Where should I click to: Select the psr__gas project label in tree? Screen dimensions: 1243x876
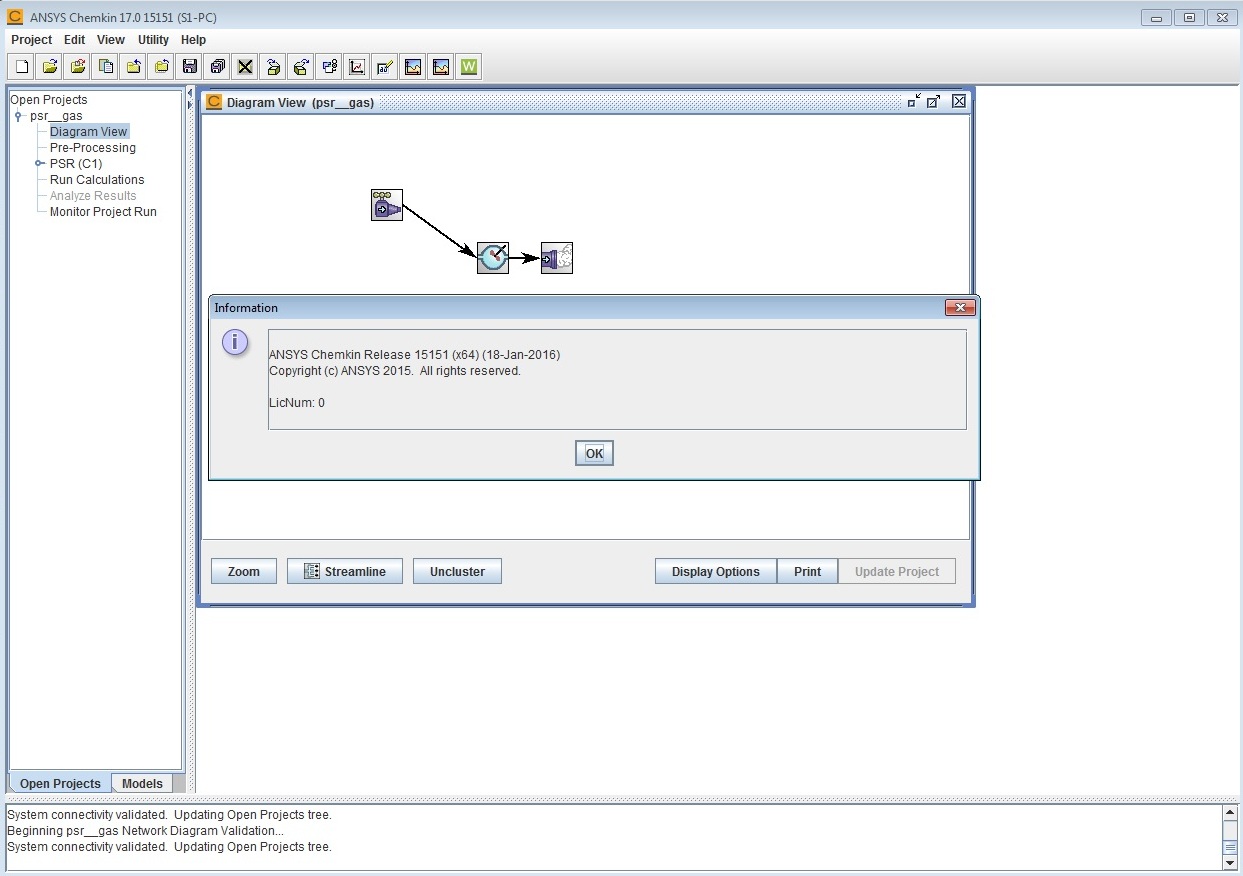(x=56, y=116)
